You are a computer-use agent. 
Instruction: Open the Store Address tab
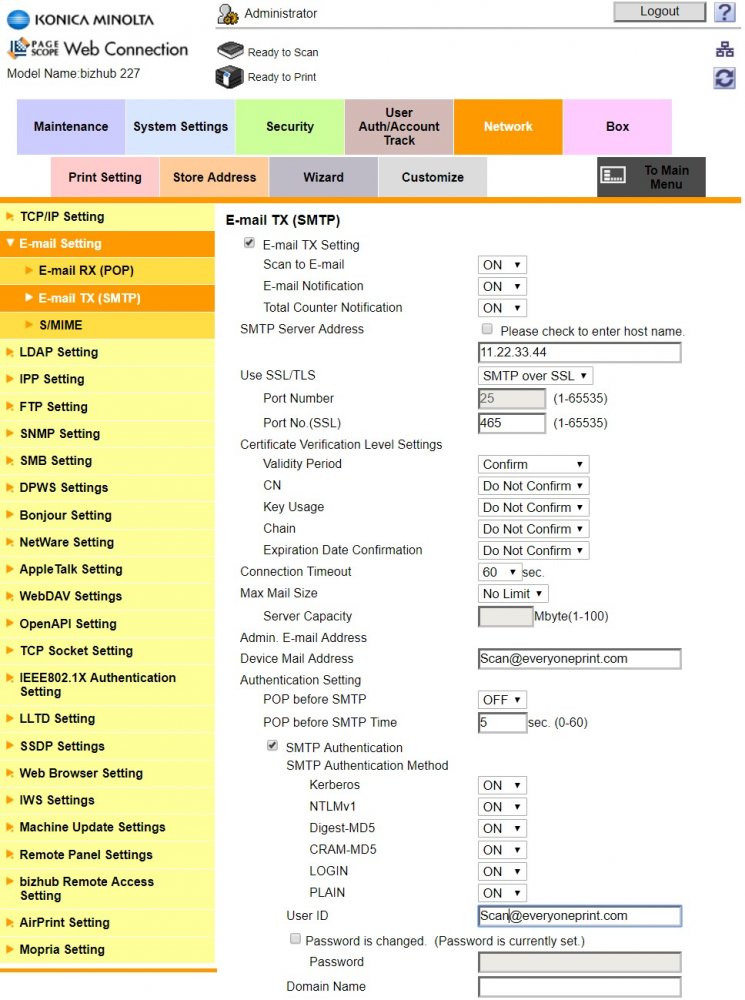tap(214, 177)
